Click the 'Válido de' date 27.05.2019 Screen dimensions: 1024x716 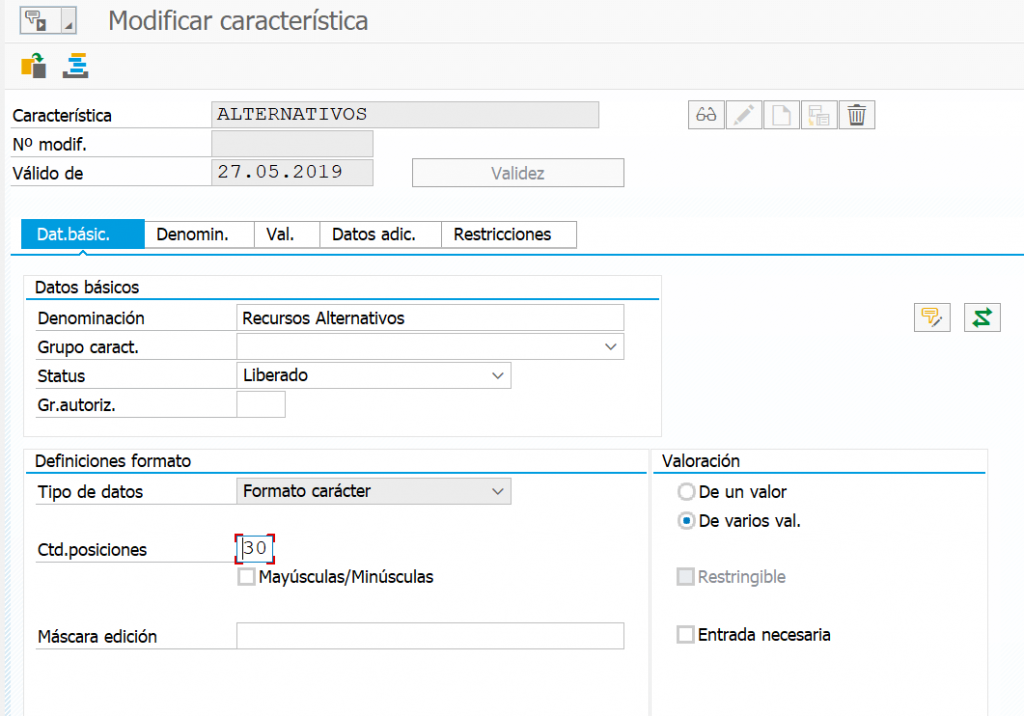click(x=293, y=172)
